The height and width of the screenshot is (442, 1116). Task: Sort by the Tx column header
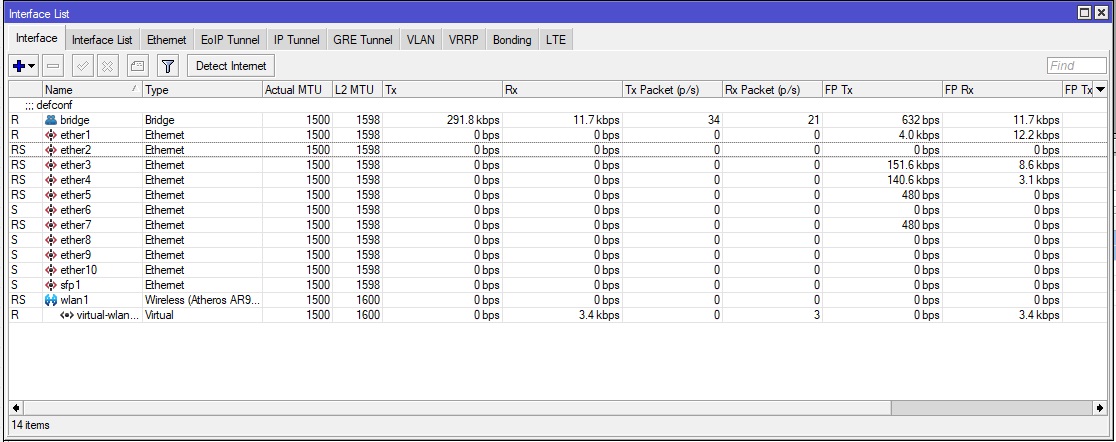coord(442,90)
